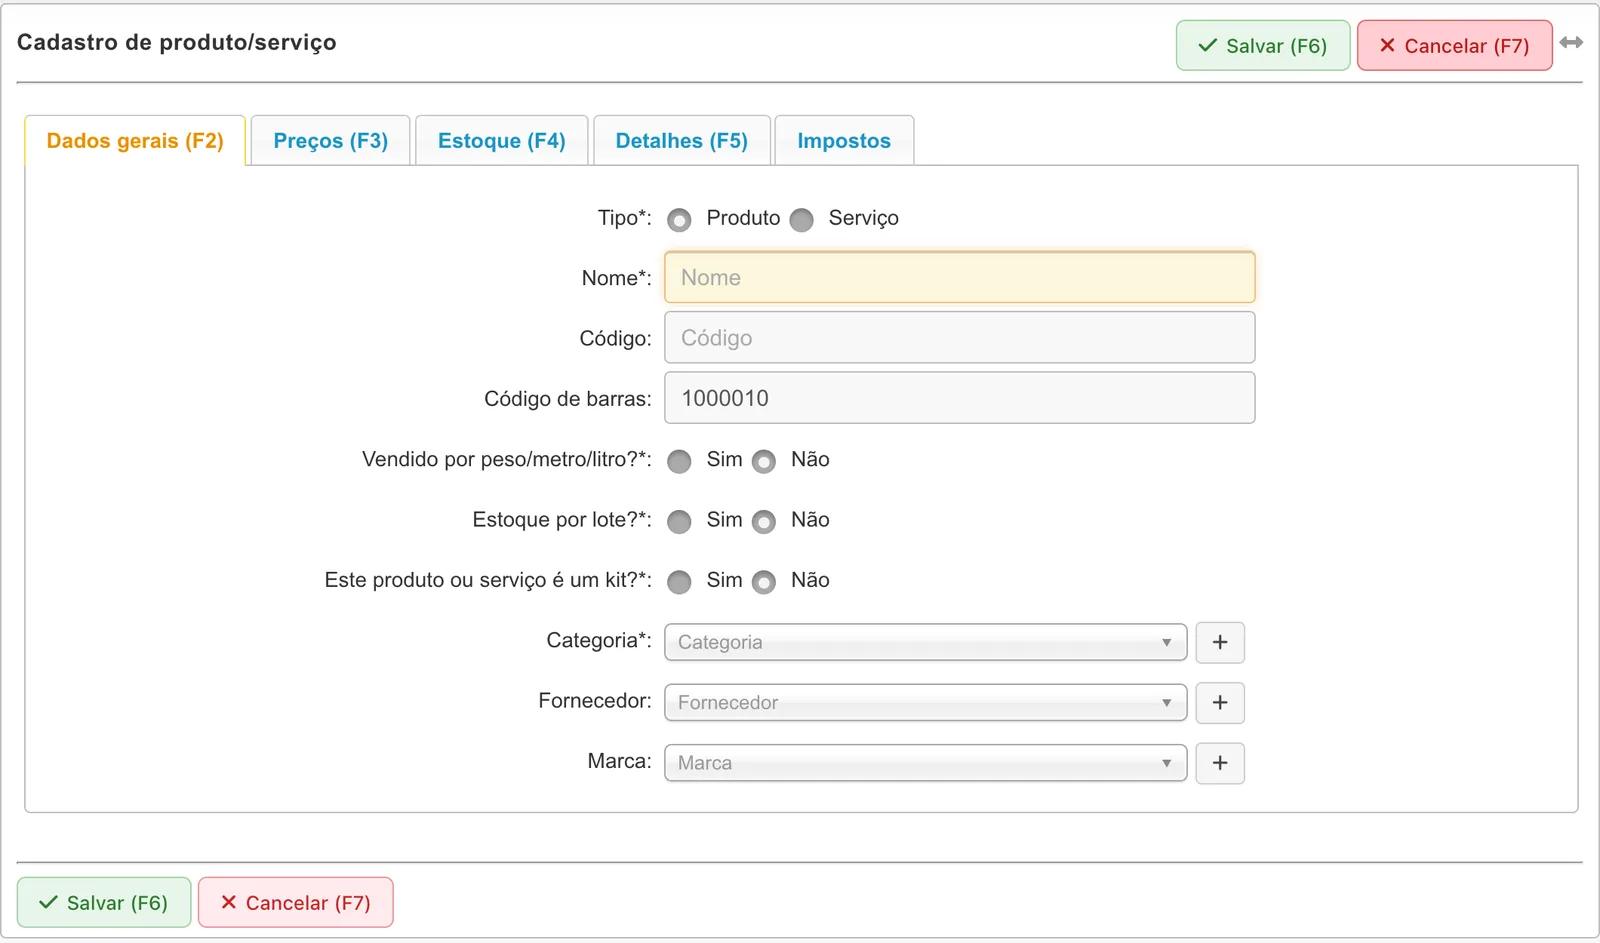Image resolution: width=1600 pixels, height=943 pixels.
Task: Click the bottom Salvar (F6) button
Action: tap(104, 903)
